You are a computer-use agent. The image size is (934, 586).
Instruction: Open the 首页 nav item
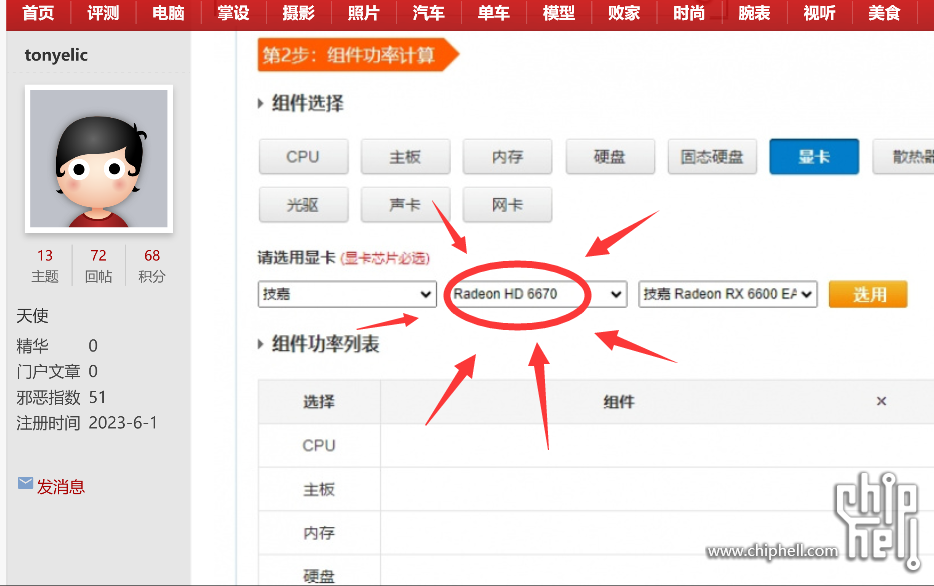[x=38, y=13]
